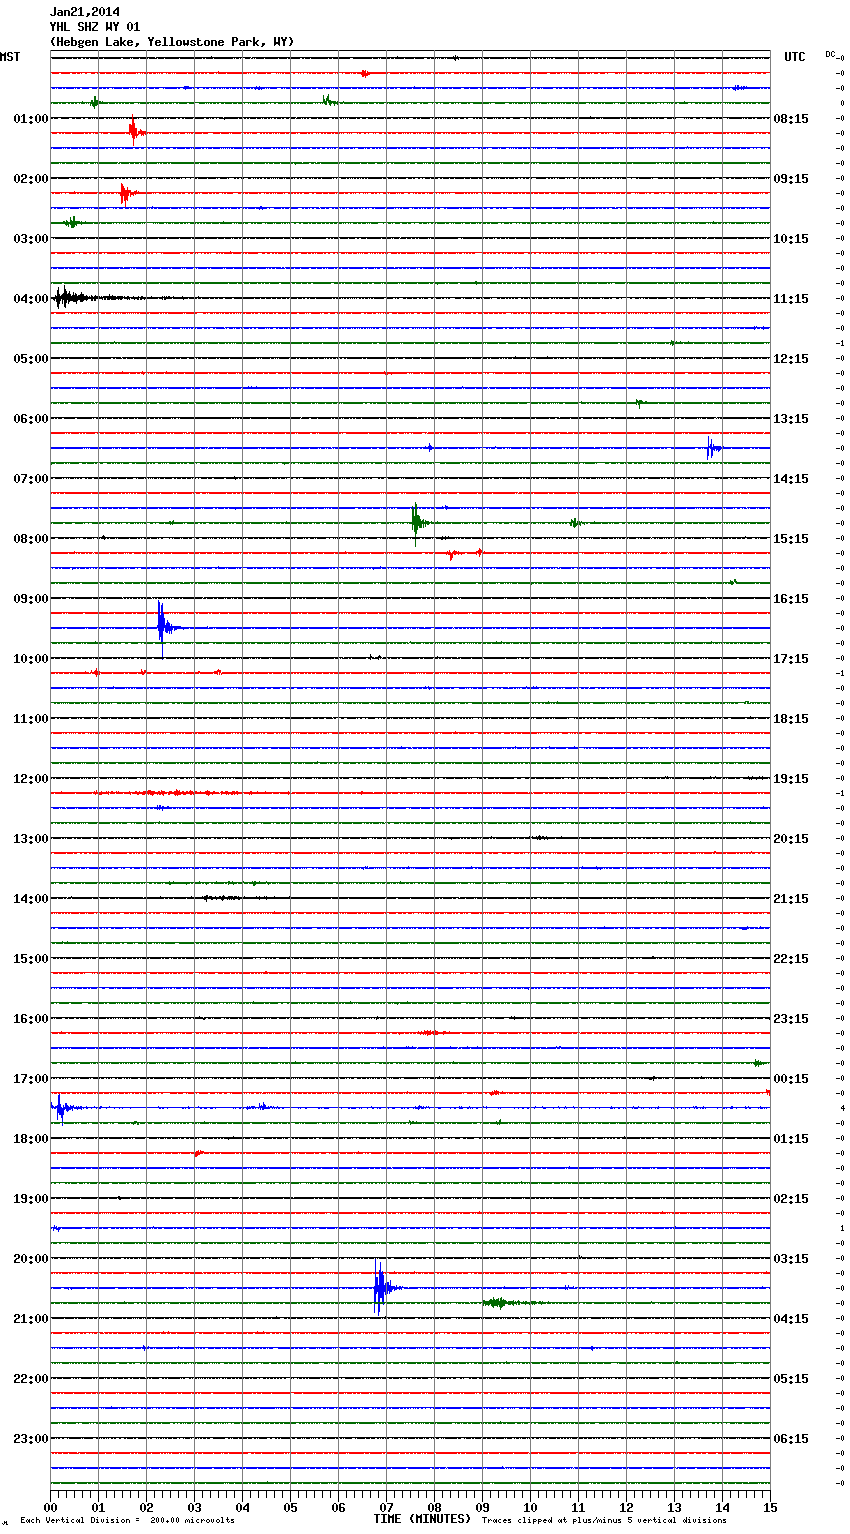Click the '04:00' MST time label
The height and width of the screenshot is (1534, 850).
[x=31, y=299]
